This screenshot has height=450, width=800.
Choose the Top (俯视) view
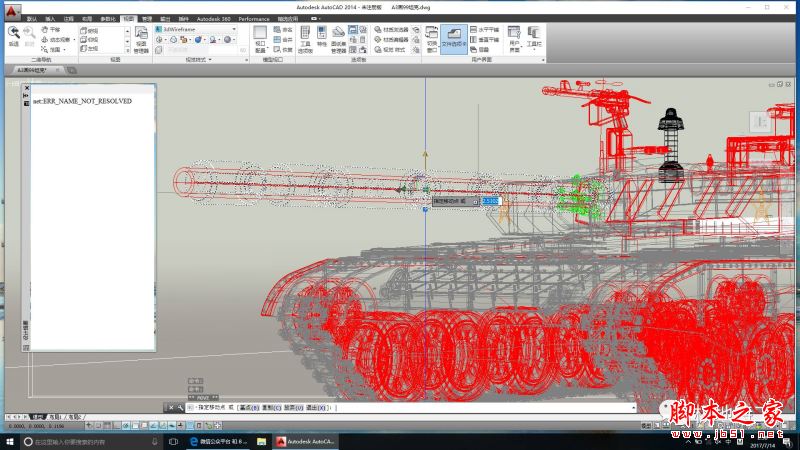point(89,31)
